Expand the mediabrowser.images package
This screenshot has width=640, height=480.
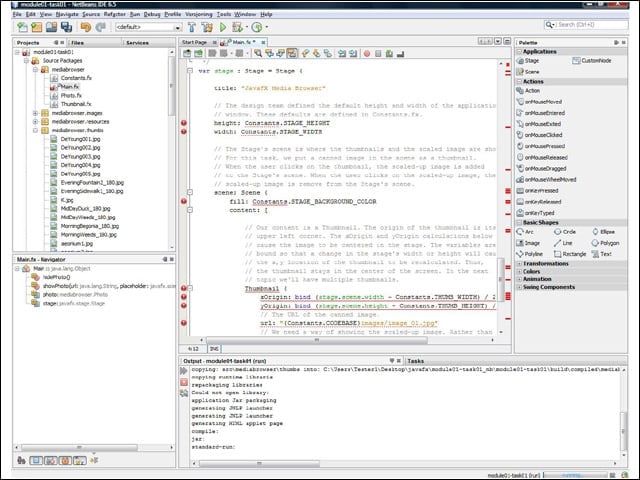[35, 113]
